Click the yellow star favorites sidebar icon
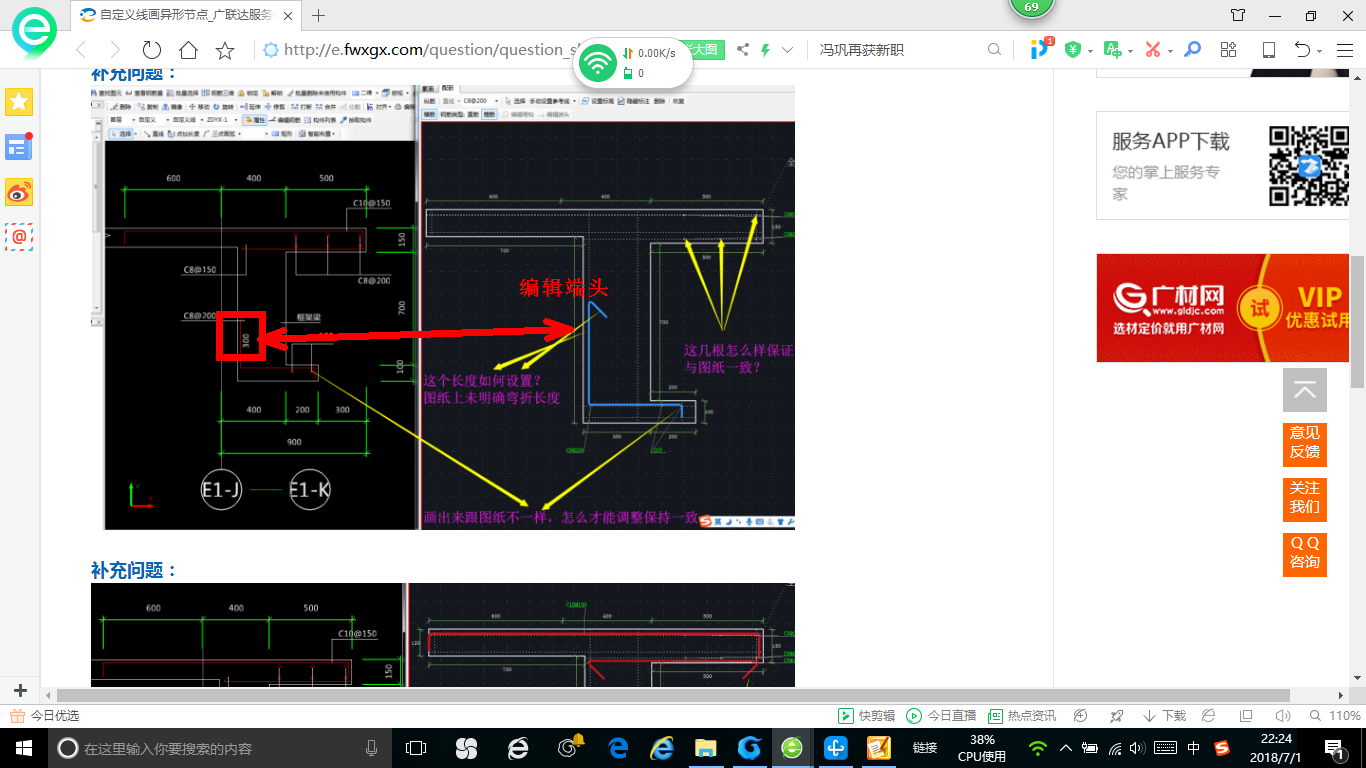 tap(19, 101)
